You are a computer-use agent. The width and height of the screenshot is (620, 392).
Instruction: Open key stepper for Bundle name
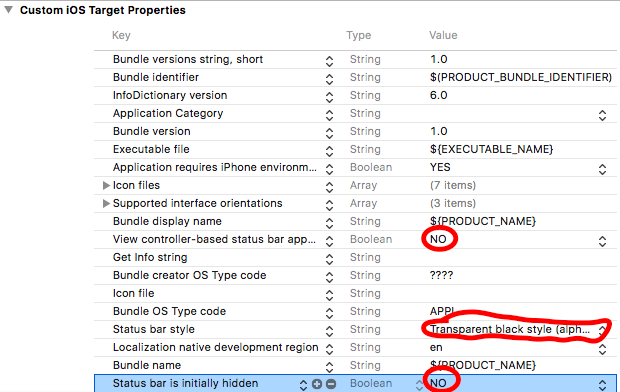pos(329,366)
